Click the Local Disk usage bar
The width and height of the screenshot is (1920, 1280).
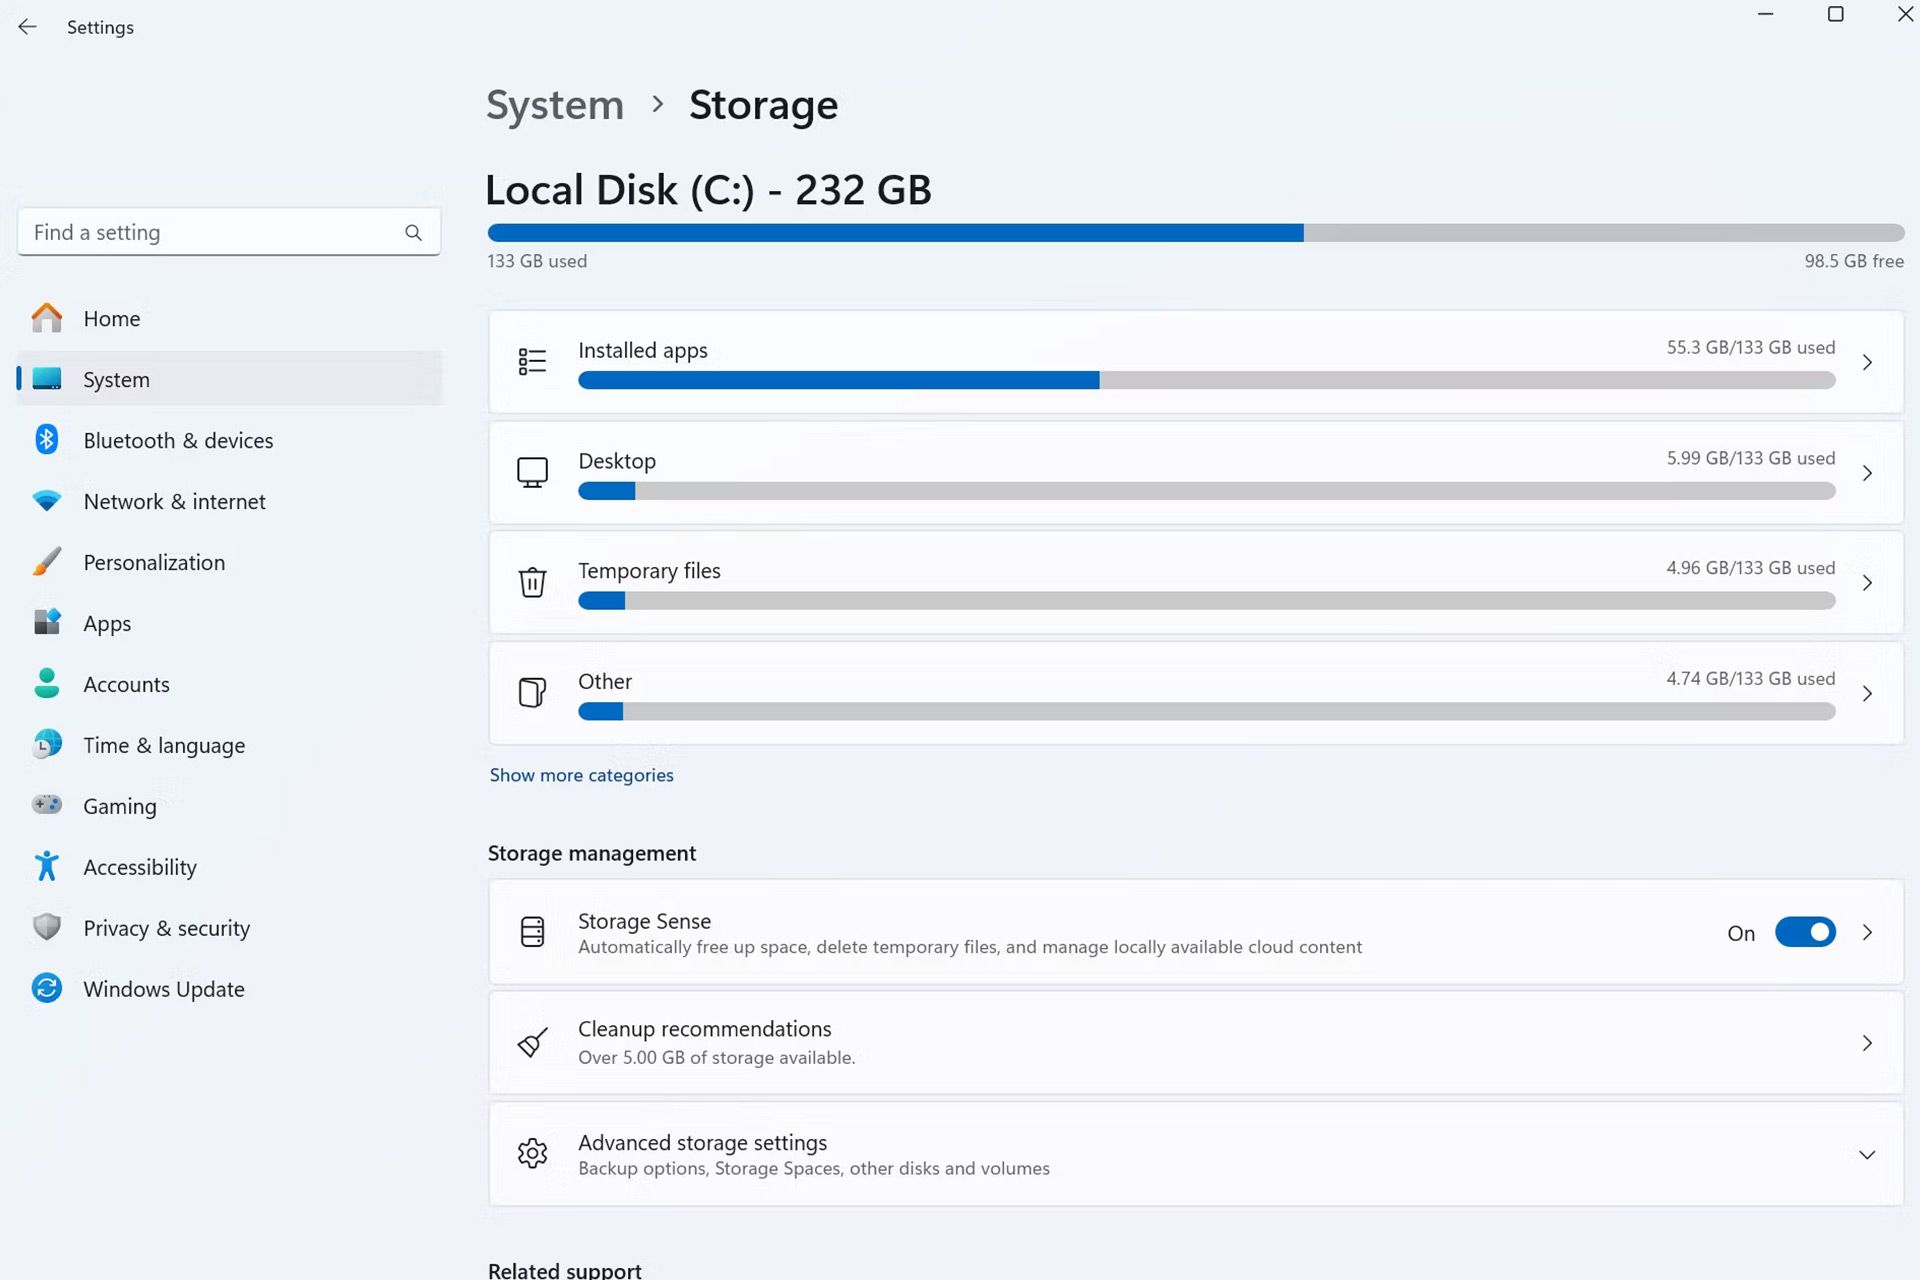coord(1194,233)
